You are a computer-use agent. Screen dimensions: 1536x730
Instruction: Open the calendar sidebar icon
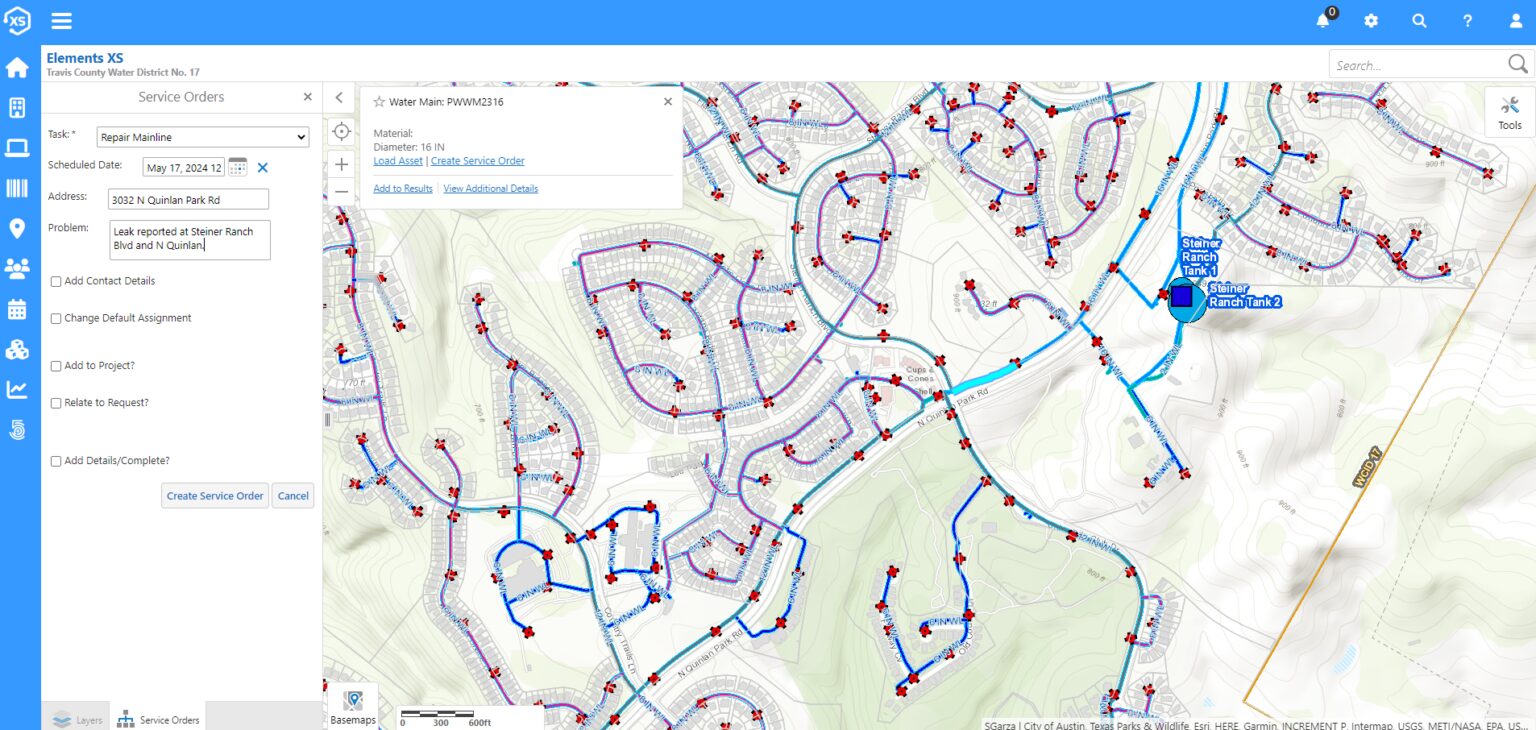(x=17, y=309)
